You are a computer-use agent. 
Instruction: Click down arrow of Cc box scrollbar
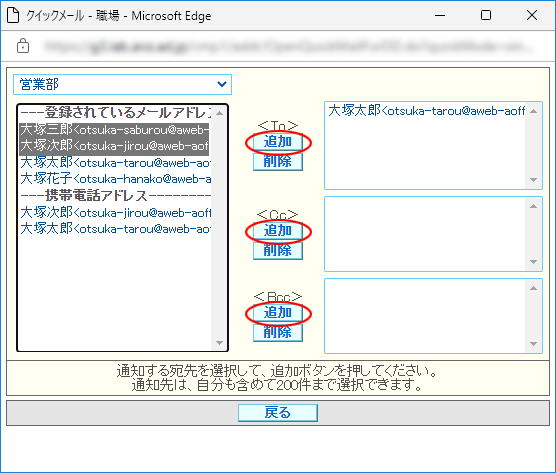pyautogui.click(x=533, y=262)
